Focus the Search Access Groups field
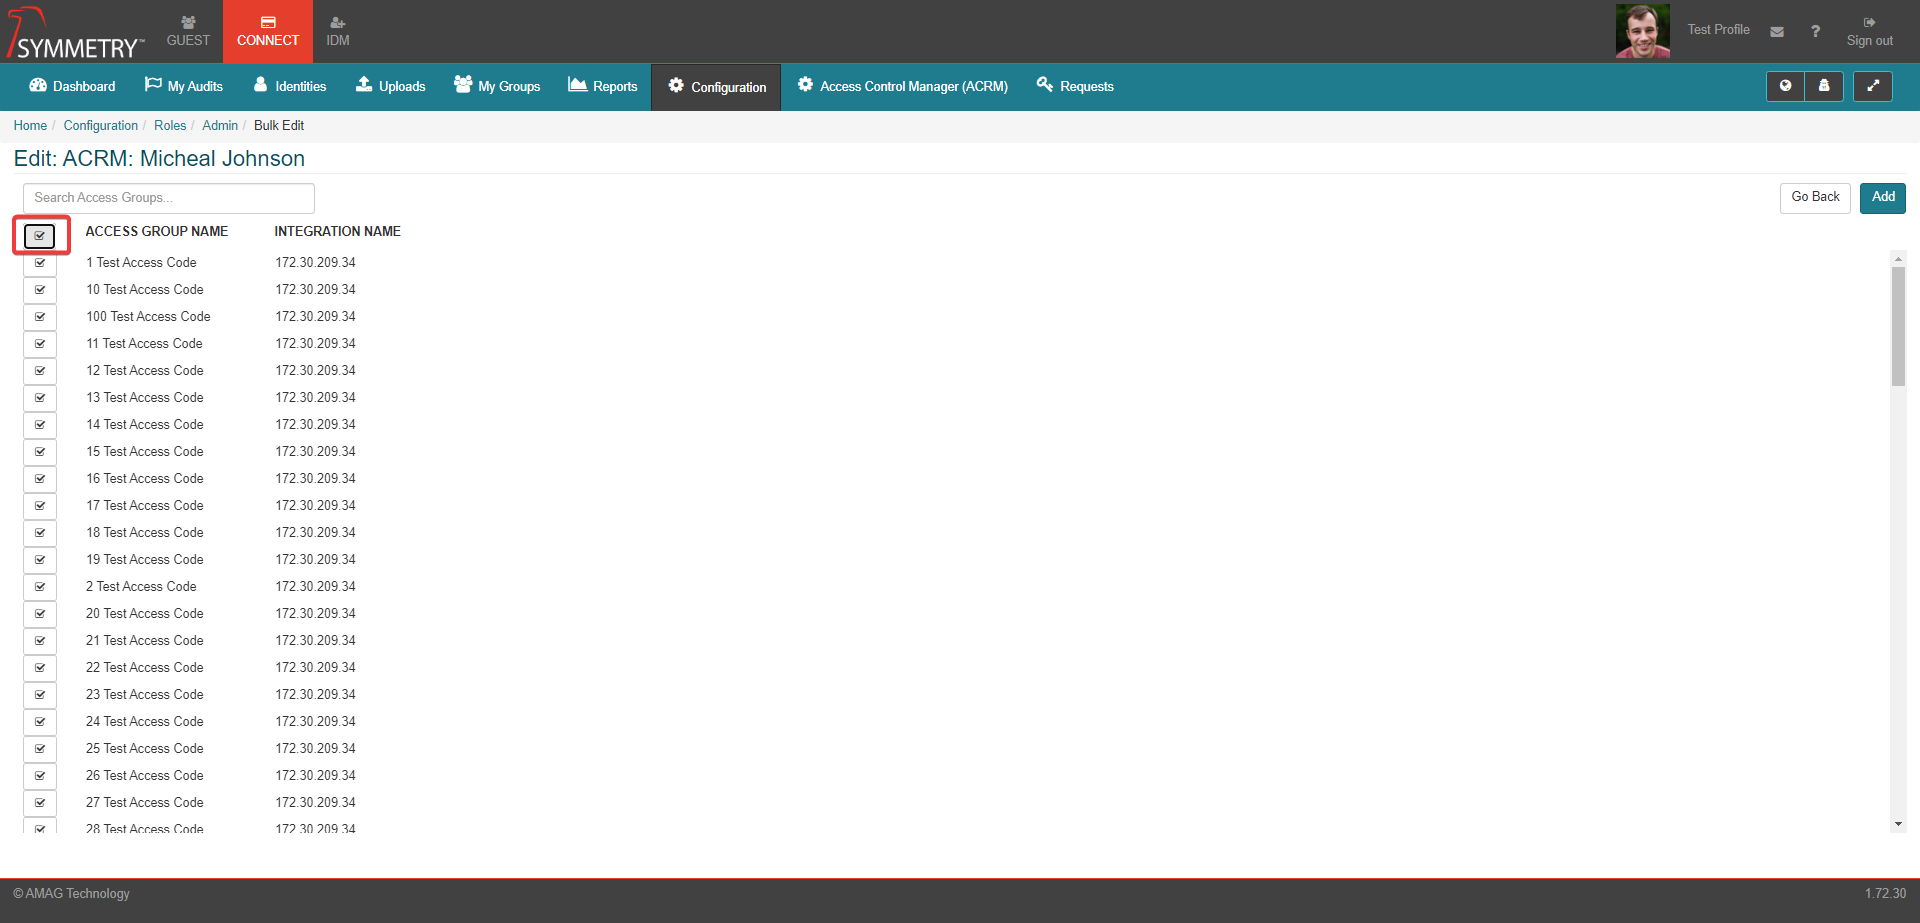The height and width of the screenshot is (923, 1920). (169, 198)
